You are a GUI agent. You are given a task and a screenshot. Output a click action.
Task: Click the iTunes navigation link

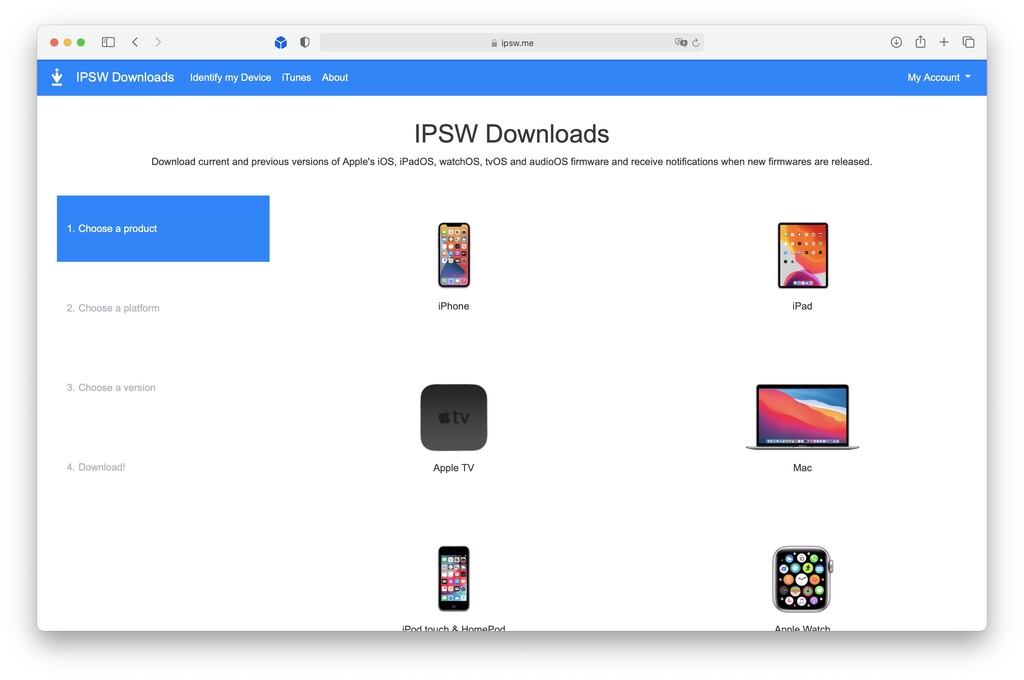pyautogui.click(x=296, y=77)
